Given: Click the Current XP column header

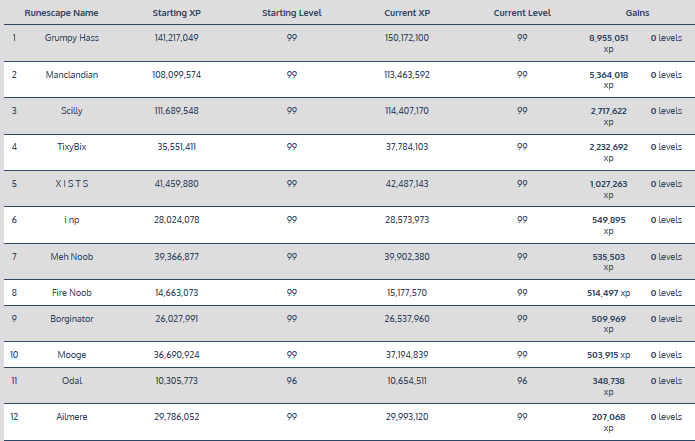Looking at the screenshot, I should pos(406,11).
